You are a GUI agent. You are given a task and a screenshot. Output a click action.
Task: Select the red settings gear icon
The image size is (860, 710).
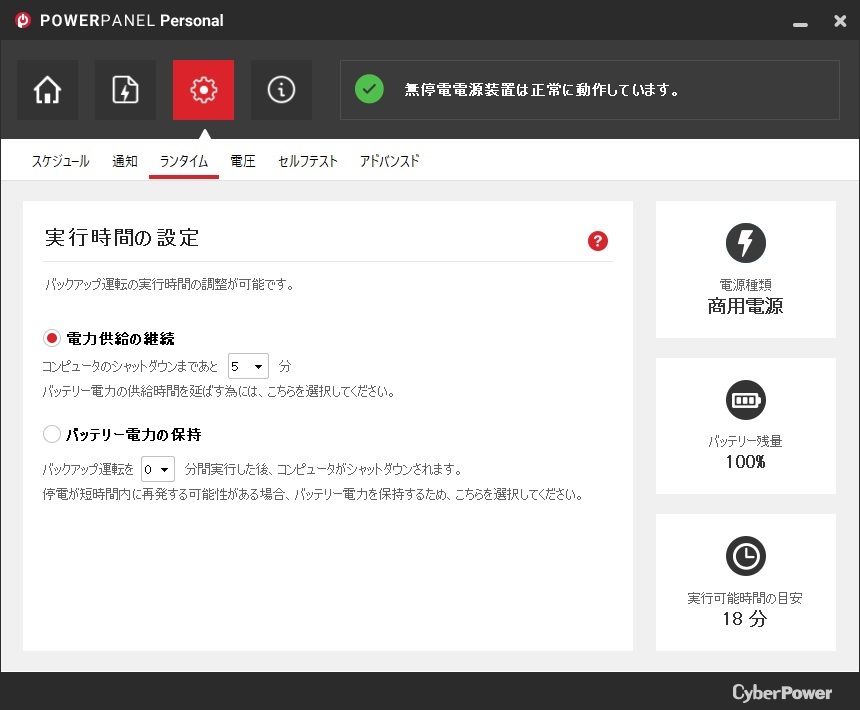(x=203, y=90)
